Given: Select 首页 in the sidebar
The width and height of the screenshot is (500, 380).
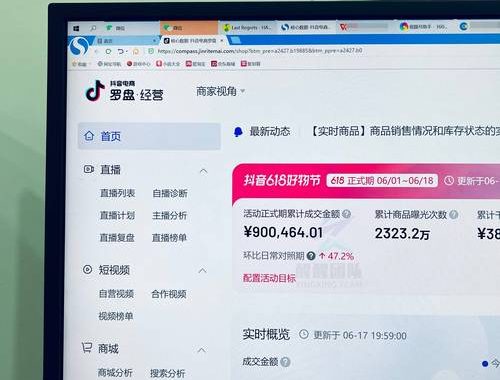Looking at the screenshot, I should click(149, 136).
